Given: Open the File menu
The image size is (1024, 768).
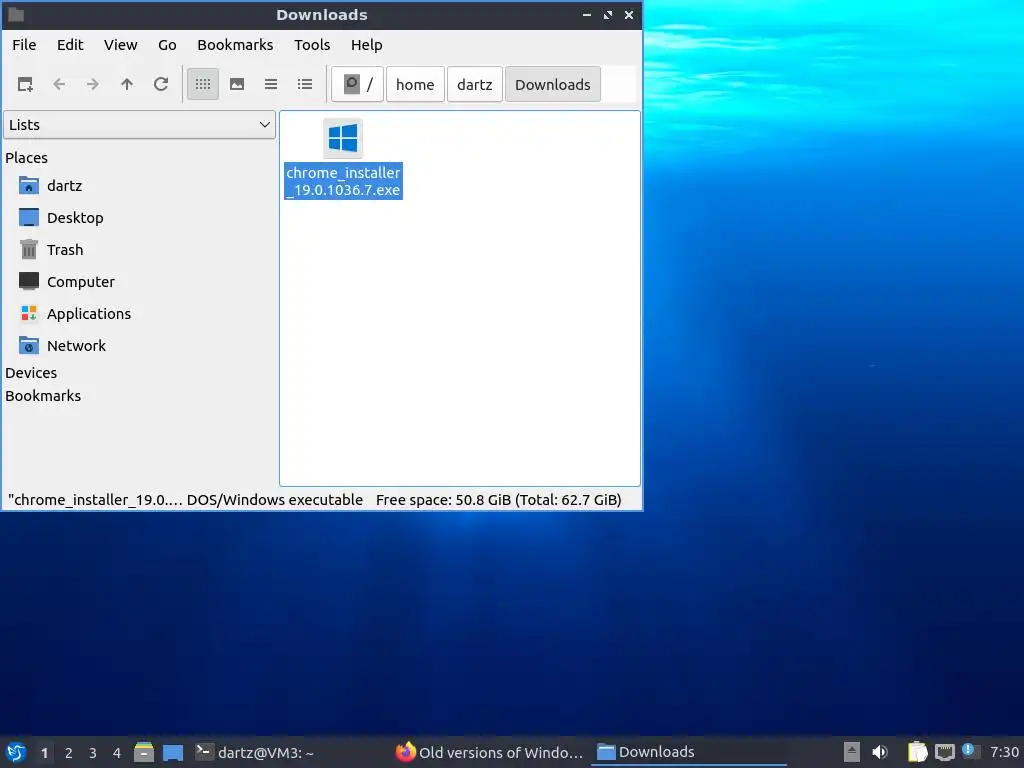Looking at the screenshot, I should 24,45.
